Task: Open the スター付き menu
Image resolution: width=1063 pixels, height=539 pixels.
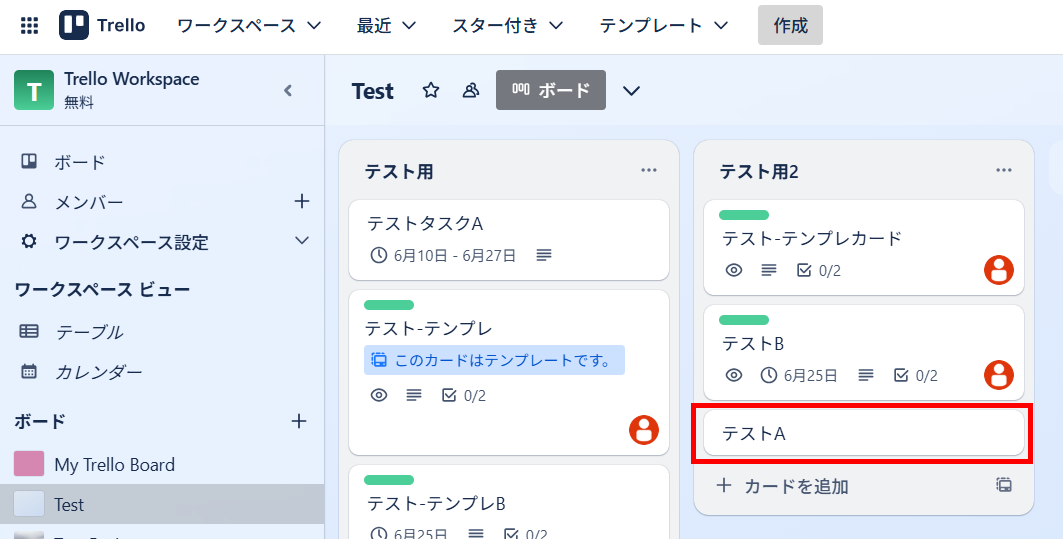Action: point(507,26)
